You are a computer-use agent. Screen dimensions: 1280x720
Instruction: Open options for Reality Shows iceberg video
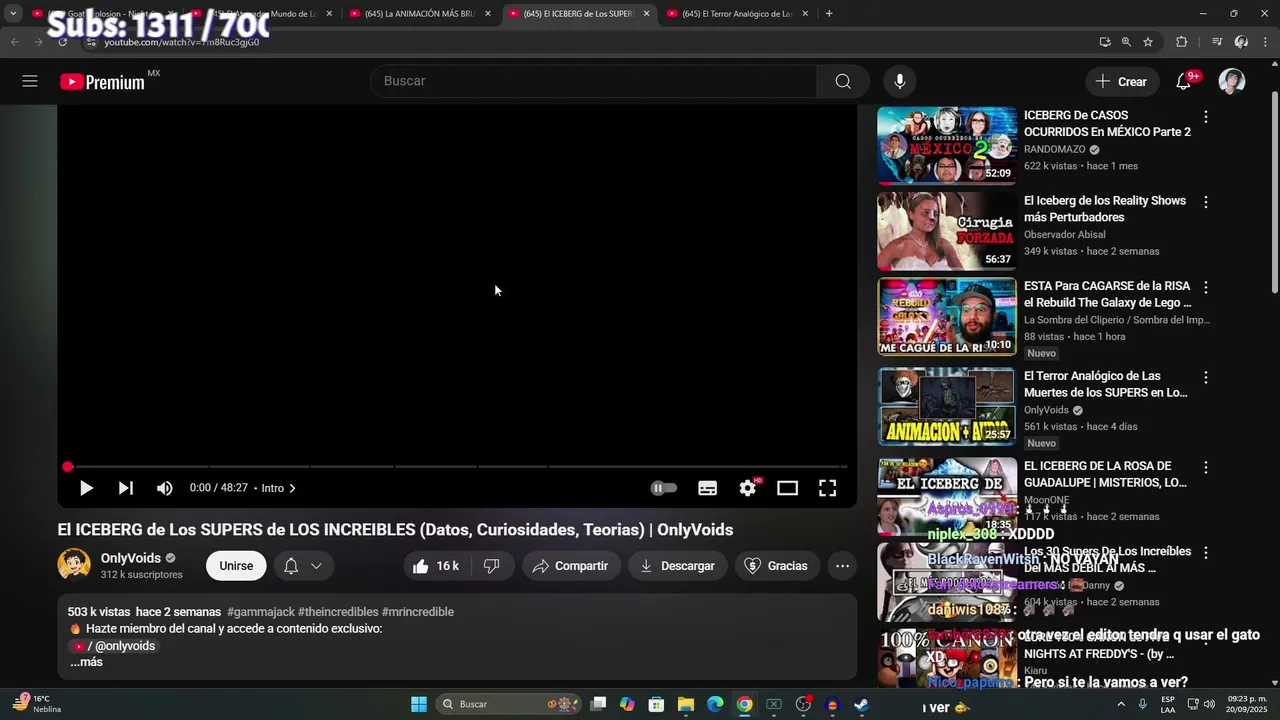(x=1206, y=202)
